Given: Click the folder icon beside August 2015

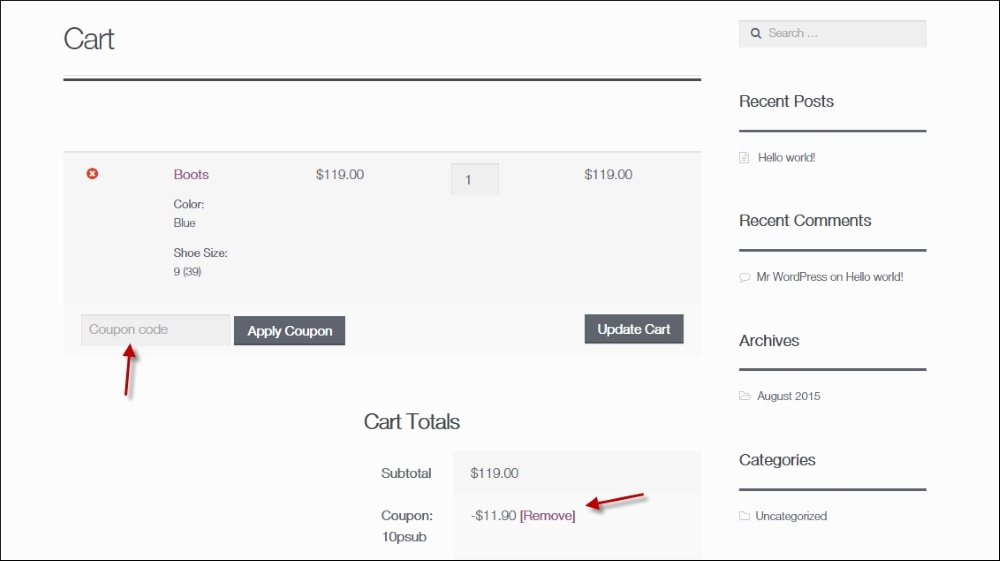Looking at the screenshot, I should (745, 396).
